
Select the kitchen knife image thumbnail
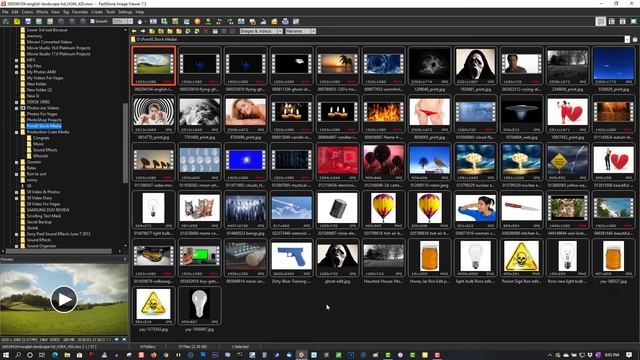pos(522,208)
